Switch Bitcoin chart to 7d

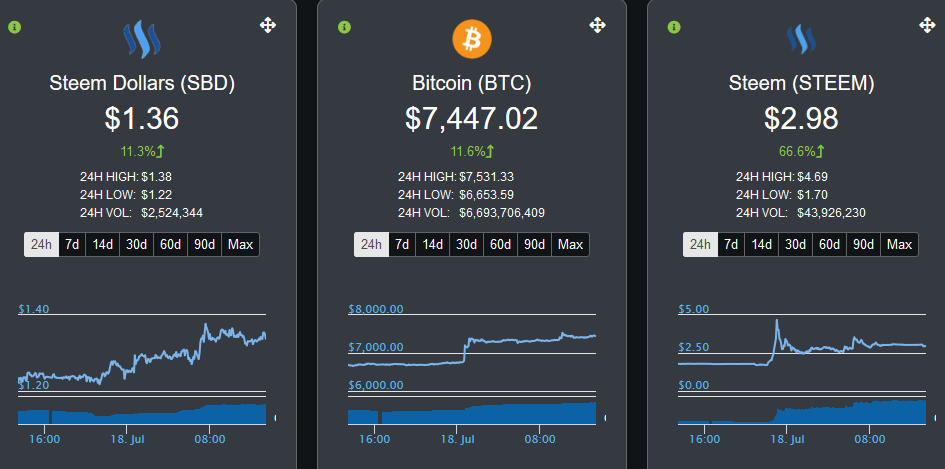point(402,245)
